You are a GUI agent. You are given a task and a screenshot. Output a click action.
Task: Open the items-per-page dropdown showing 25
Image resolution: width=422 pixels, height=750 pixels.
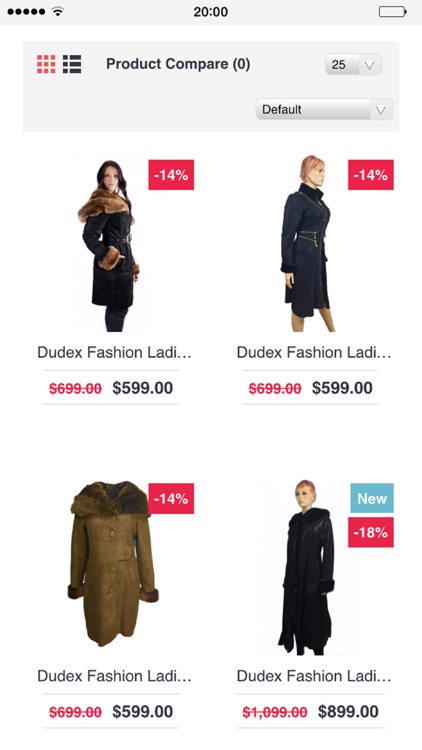coord(353,64)
